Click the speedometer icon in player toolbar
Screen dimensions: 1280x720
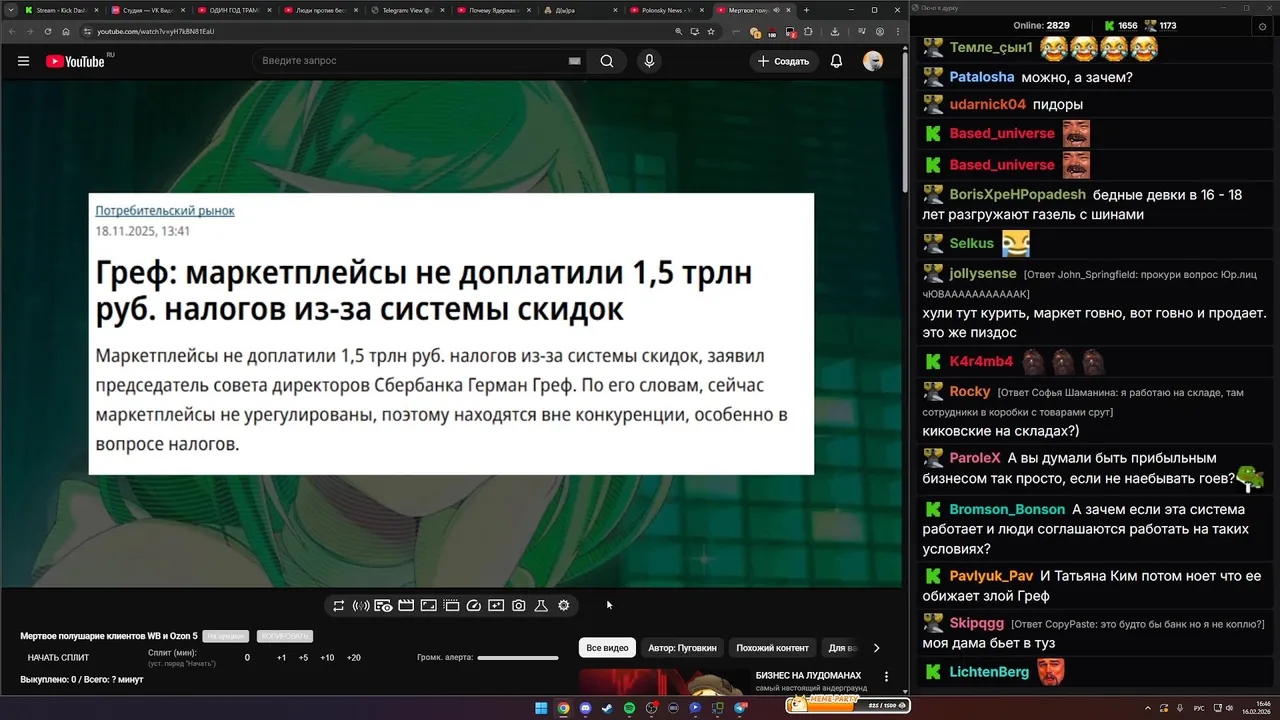[474, 606]
